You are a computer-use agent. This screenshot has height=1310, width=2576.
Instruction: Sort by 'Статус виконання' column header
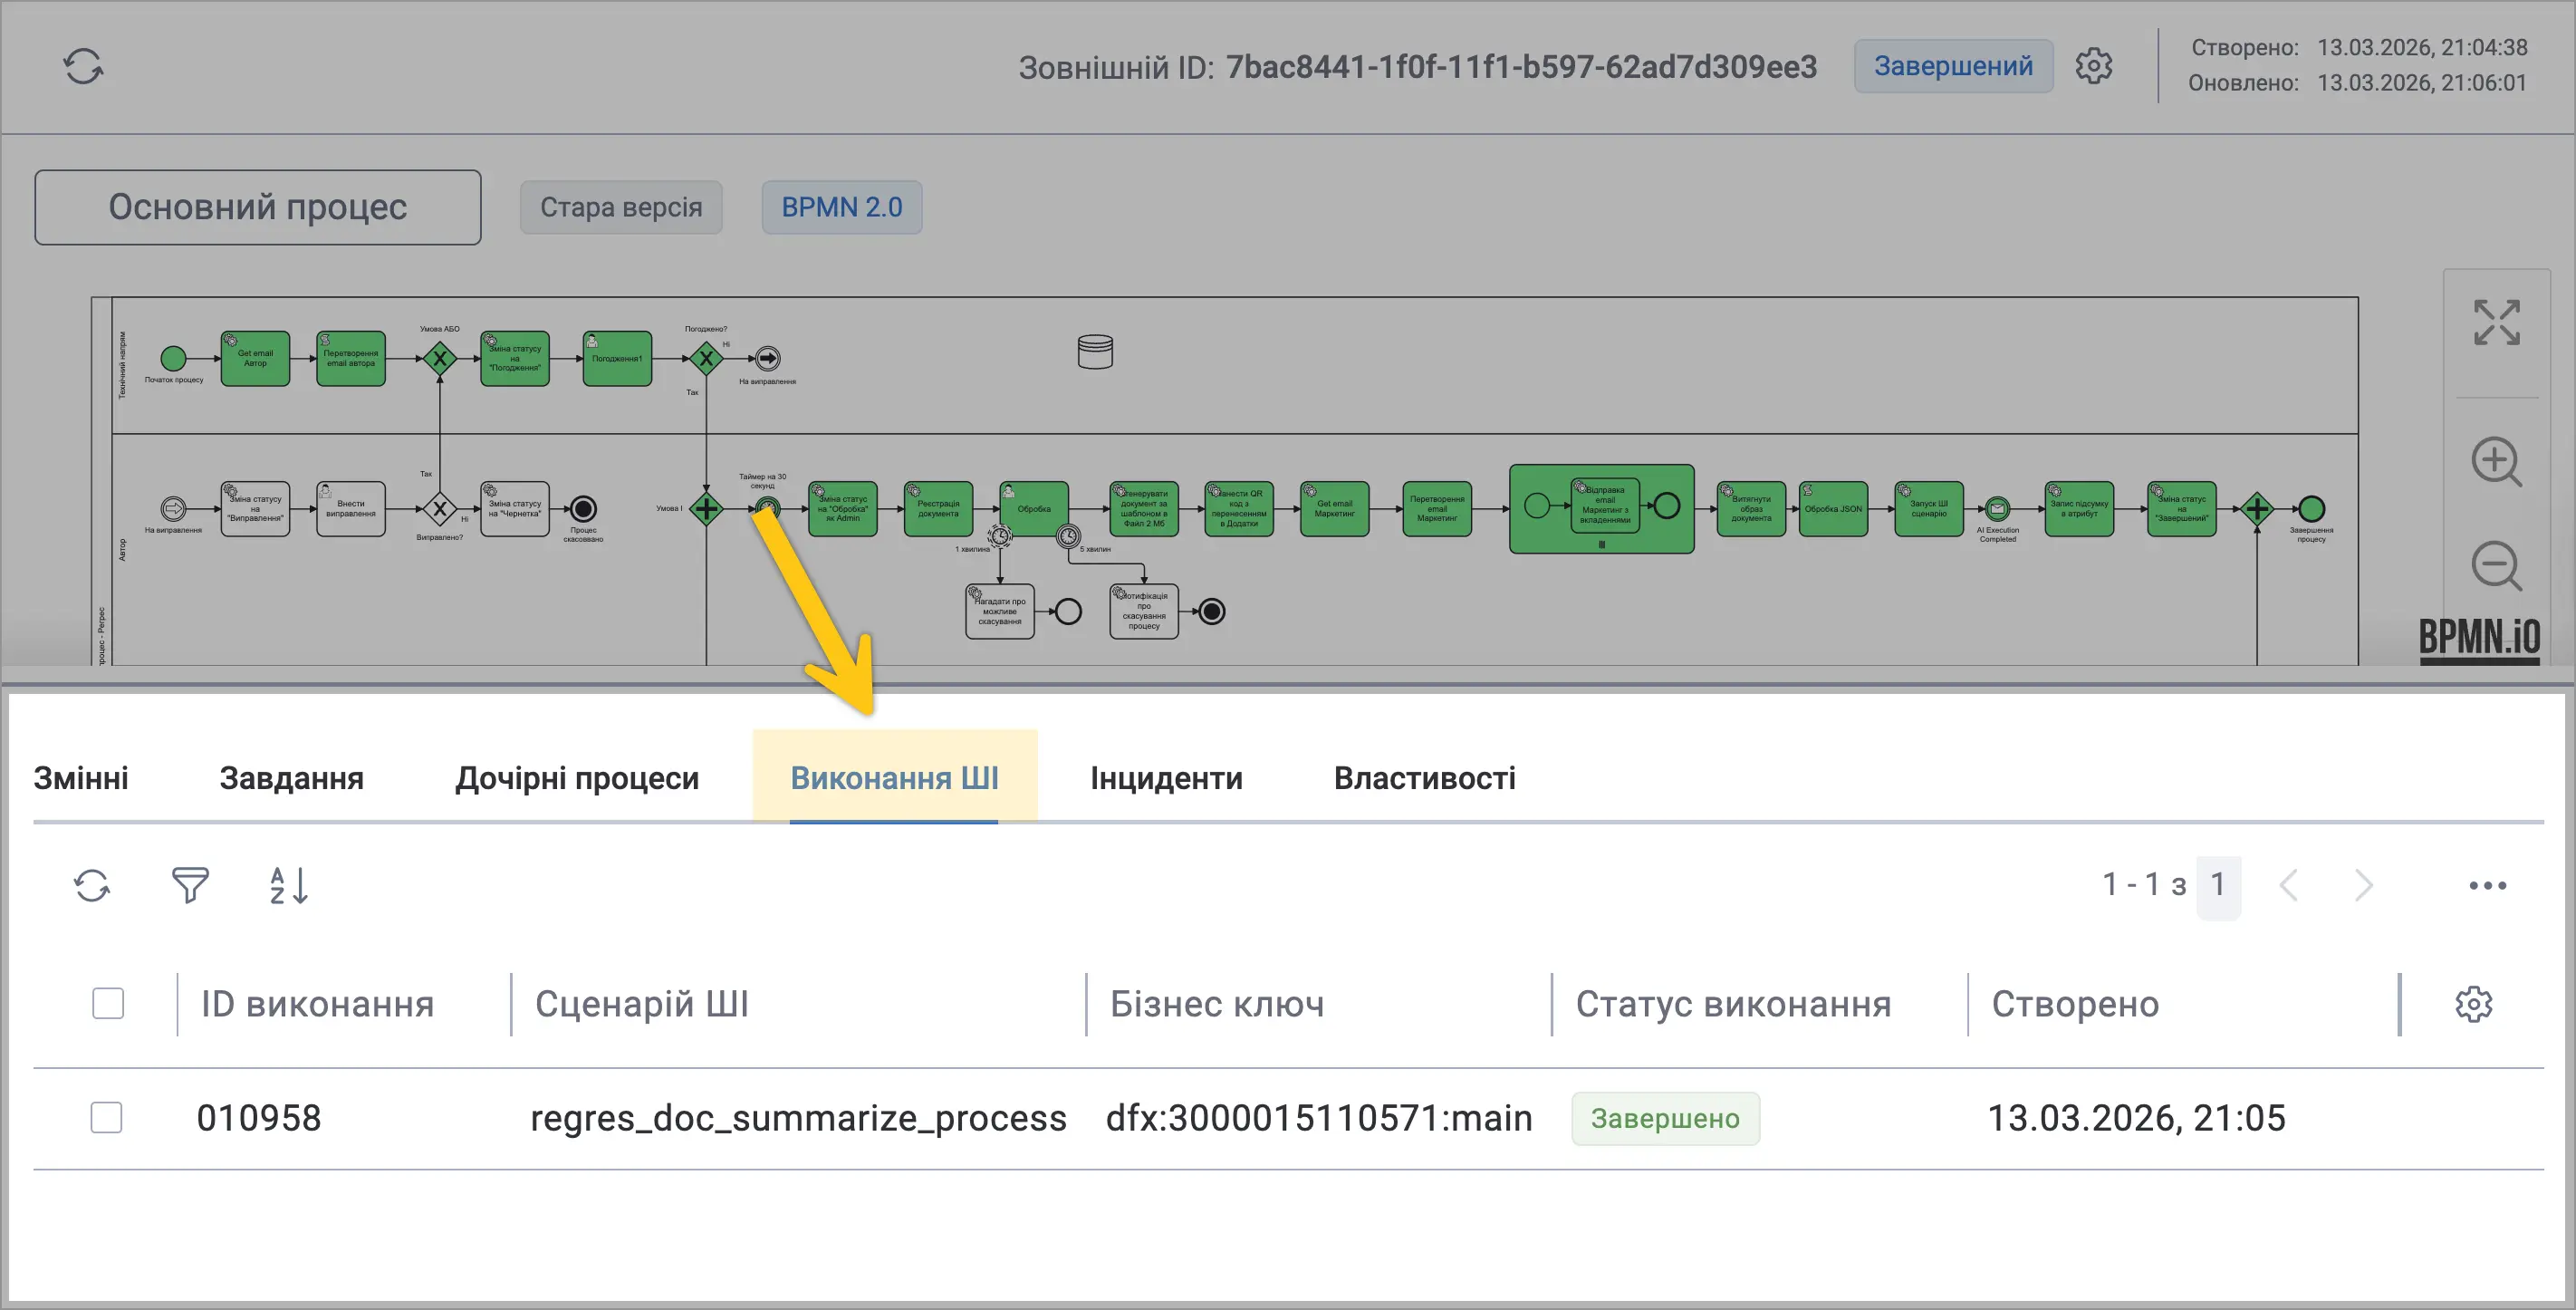pos(1734,1004)
